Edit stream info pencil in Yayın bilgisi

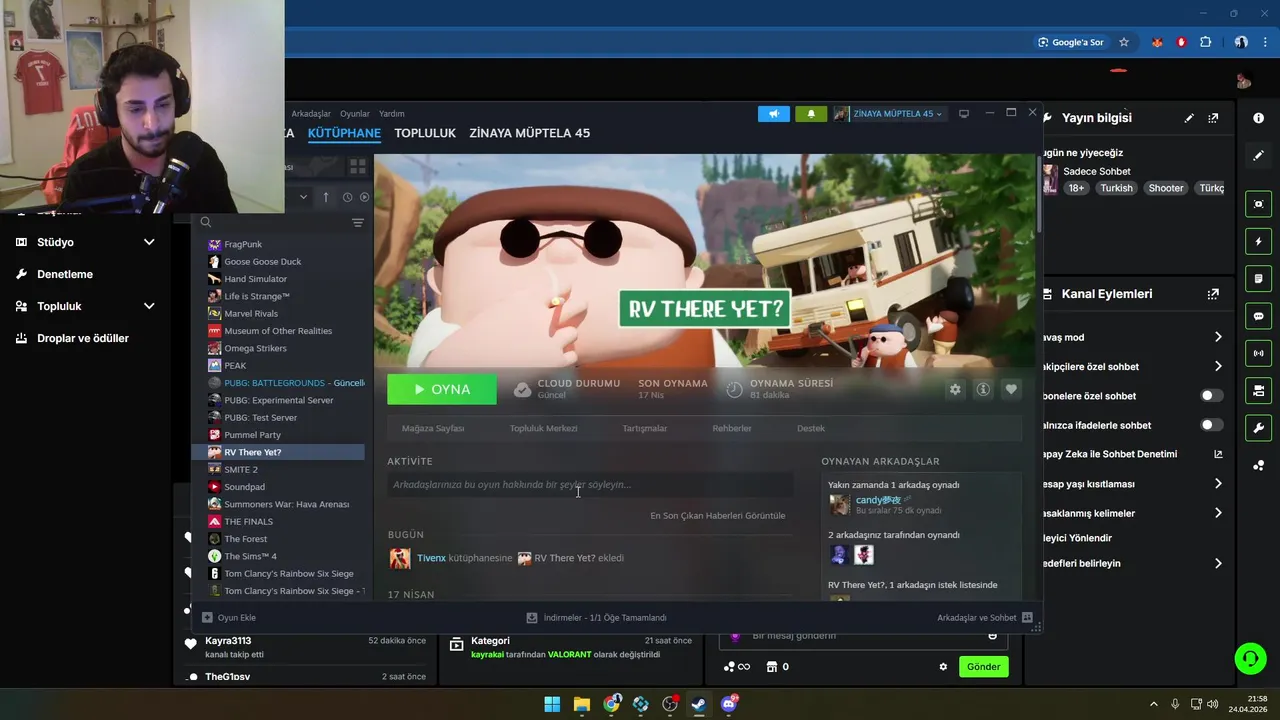(1189, 118)
